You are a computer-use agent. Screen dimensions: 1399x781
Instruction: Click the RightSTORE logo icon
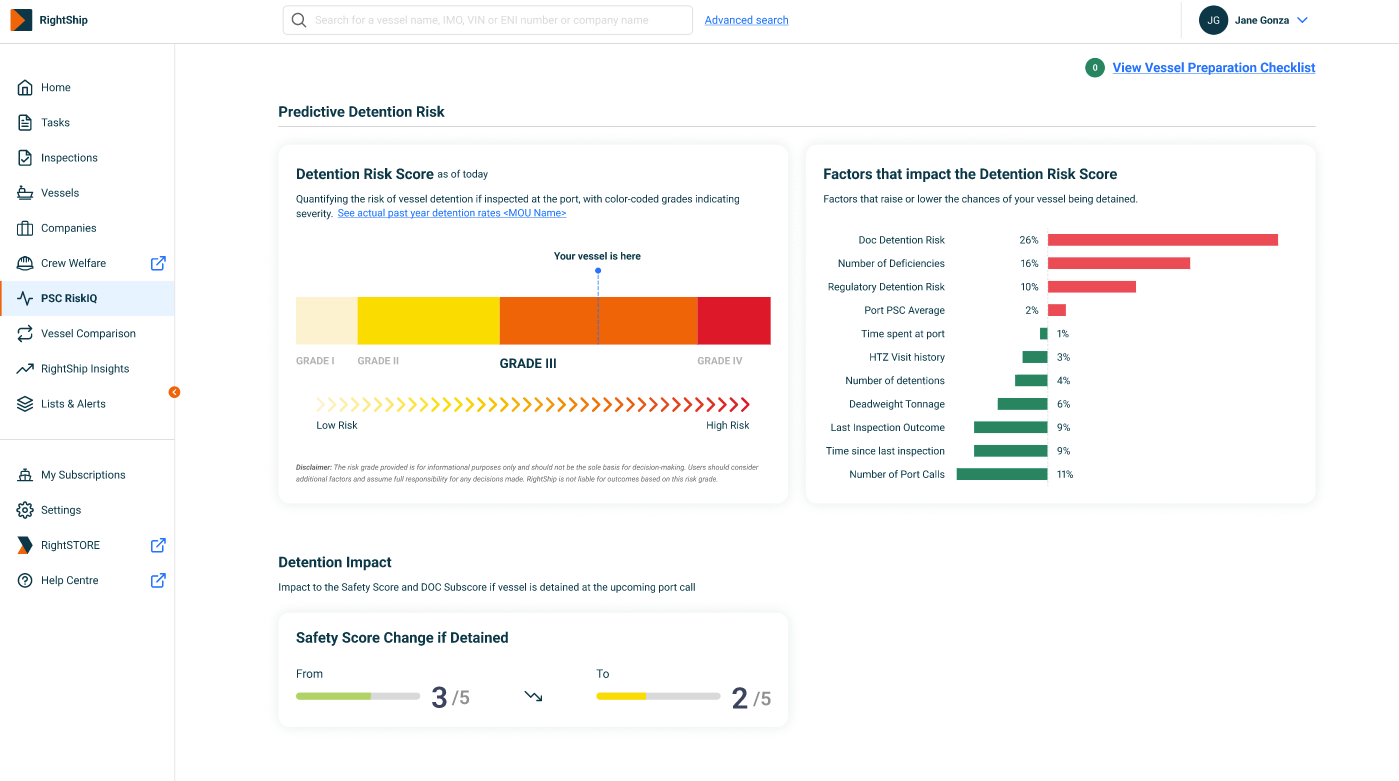click(x=25, y=545)
